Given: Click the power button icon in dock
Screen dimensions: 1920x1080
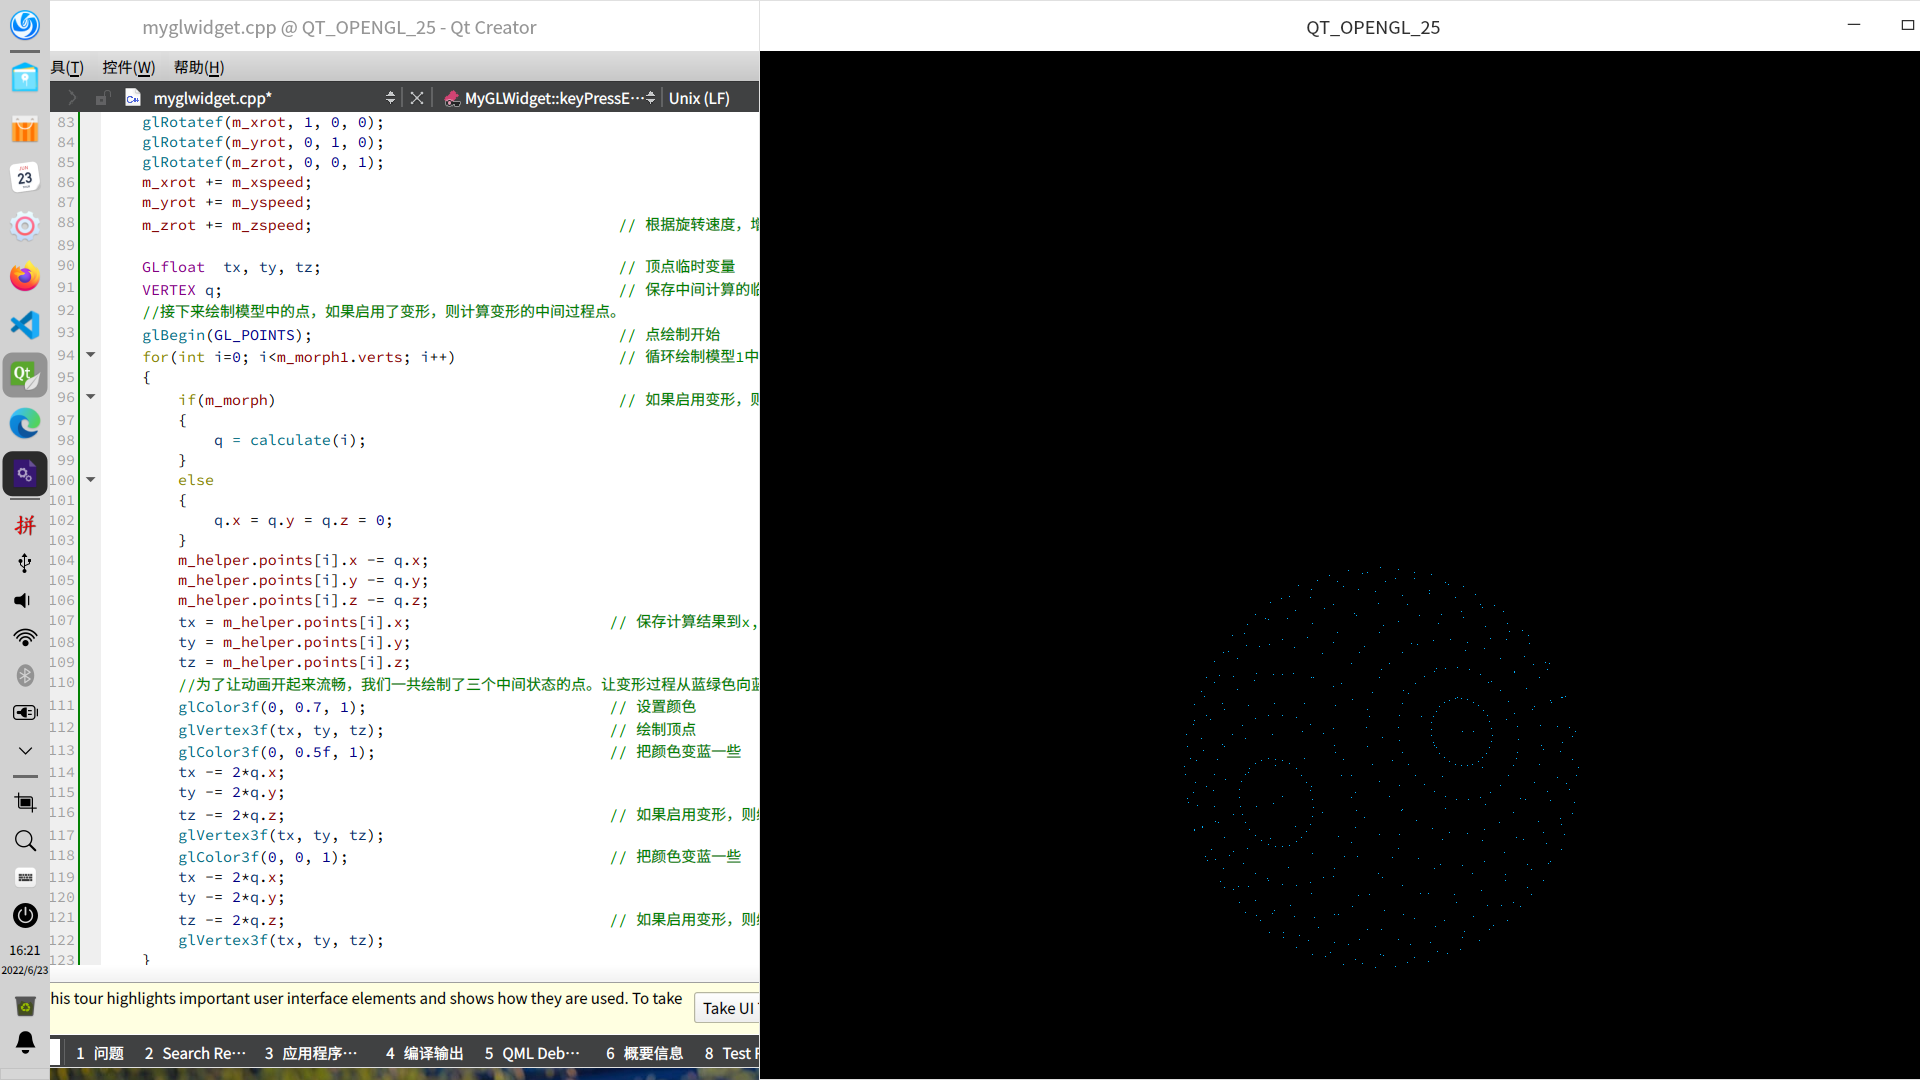Looking at the screenshot, I should tap(25, 915).
